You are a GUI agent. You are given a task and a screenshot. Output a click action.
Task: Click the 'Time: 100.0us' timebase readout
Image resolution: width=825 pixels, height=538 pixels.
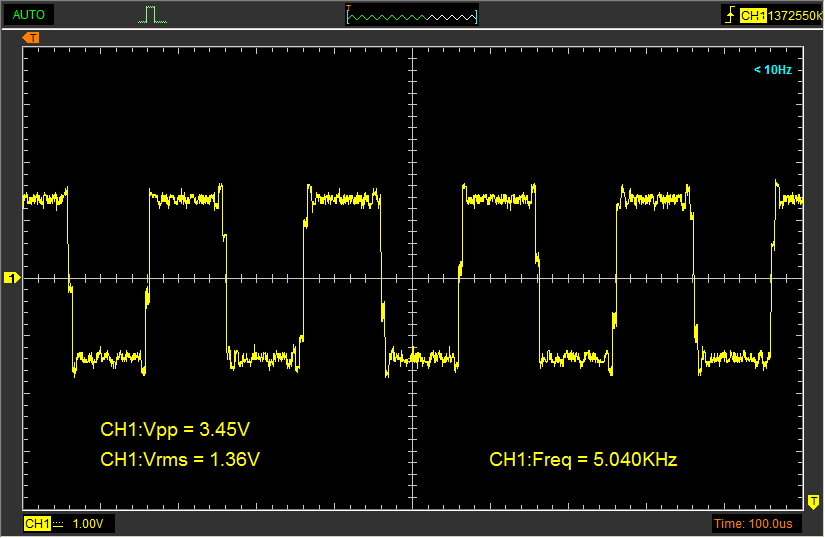coord(753,524)
